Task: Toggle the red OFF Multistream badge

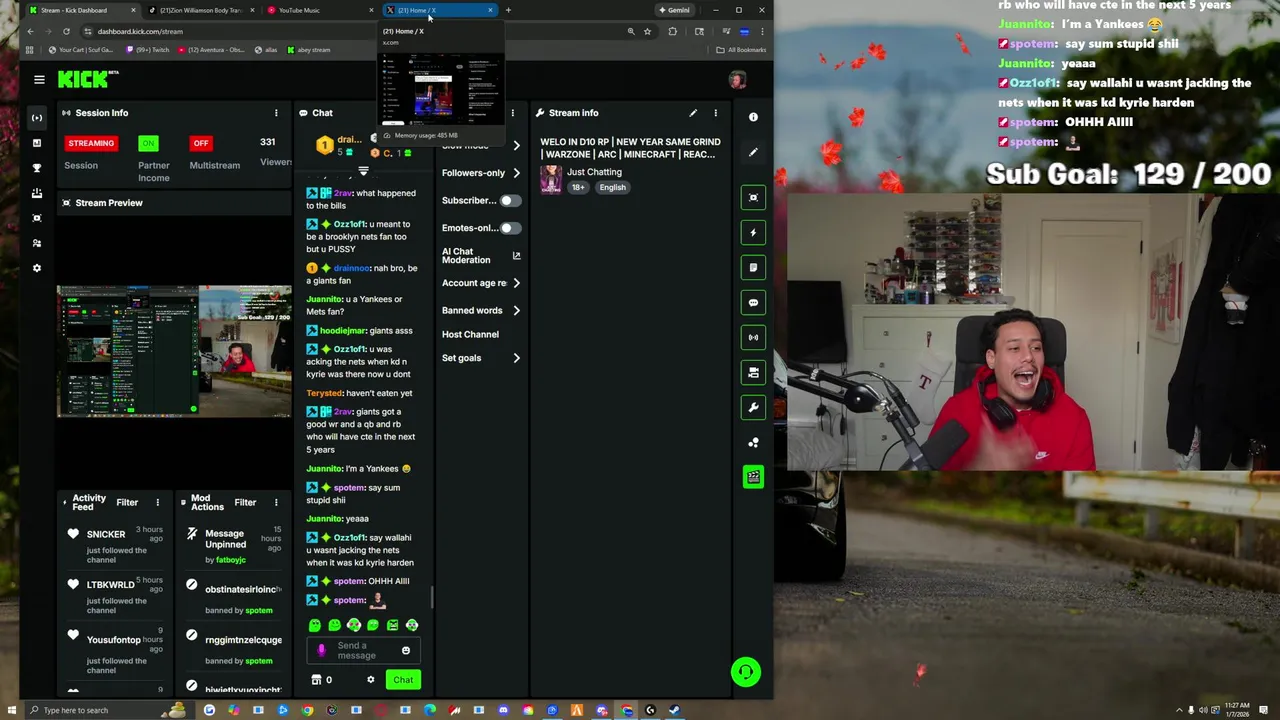Action: tap(201, 143)
